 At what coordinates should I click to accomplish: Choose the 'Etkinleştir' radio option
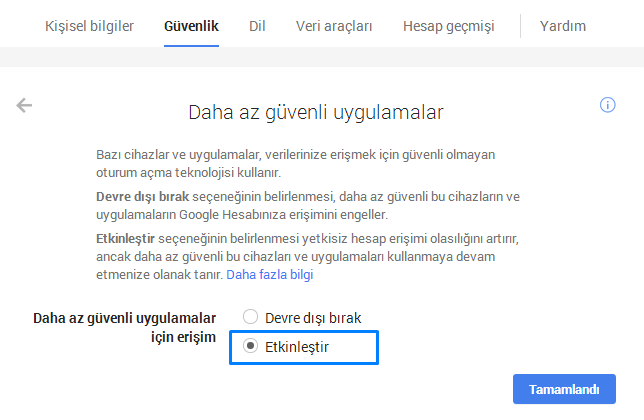[x=250, y=346]
